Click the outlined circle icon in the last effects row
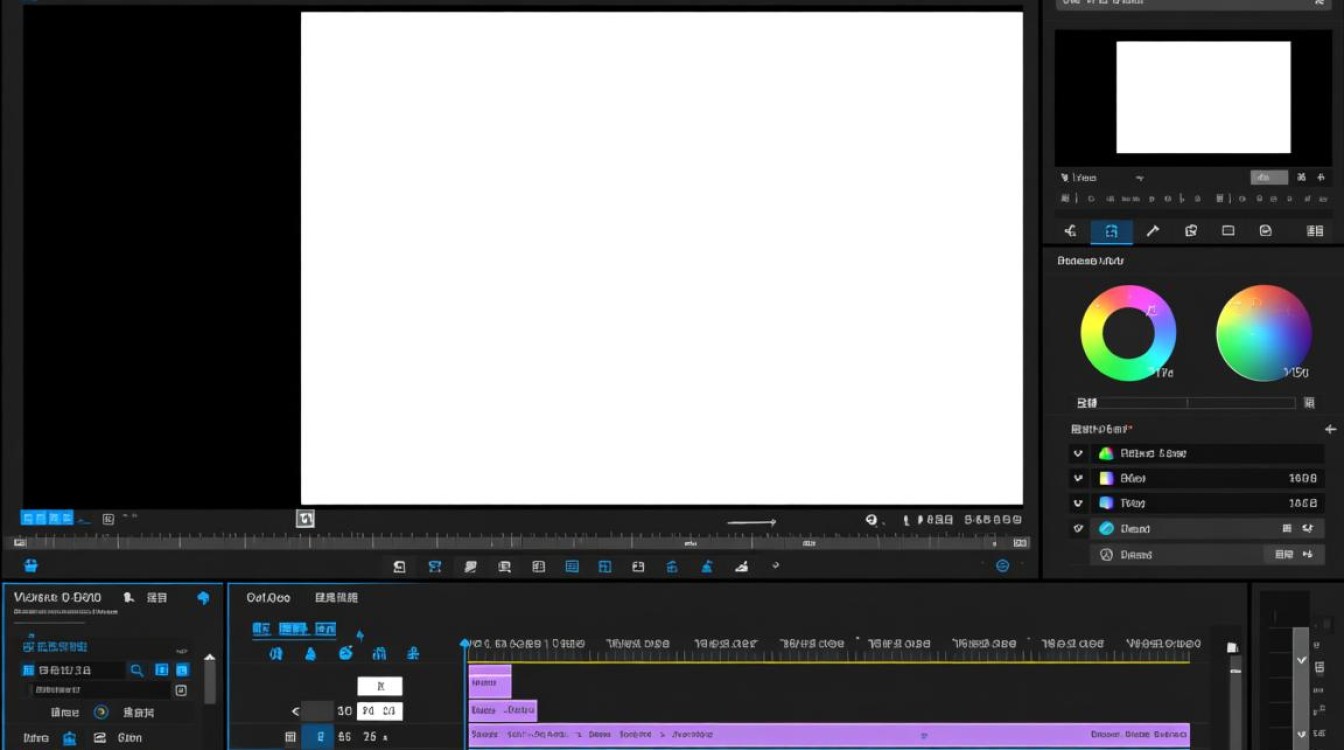Screen dimensions: 1344x750 tap(1106, 554)
